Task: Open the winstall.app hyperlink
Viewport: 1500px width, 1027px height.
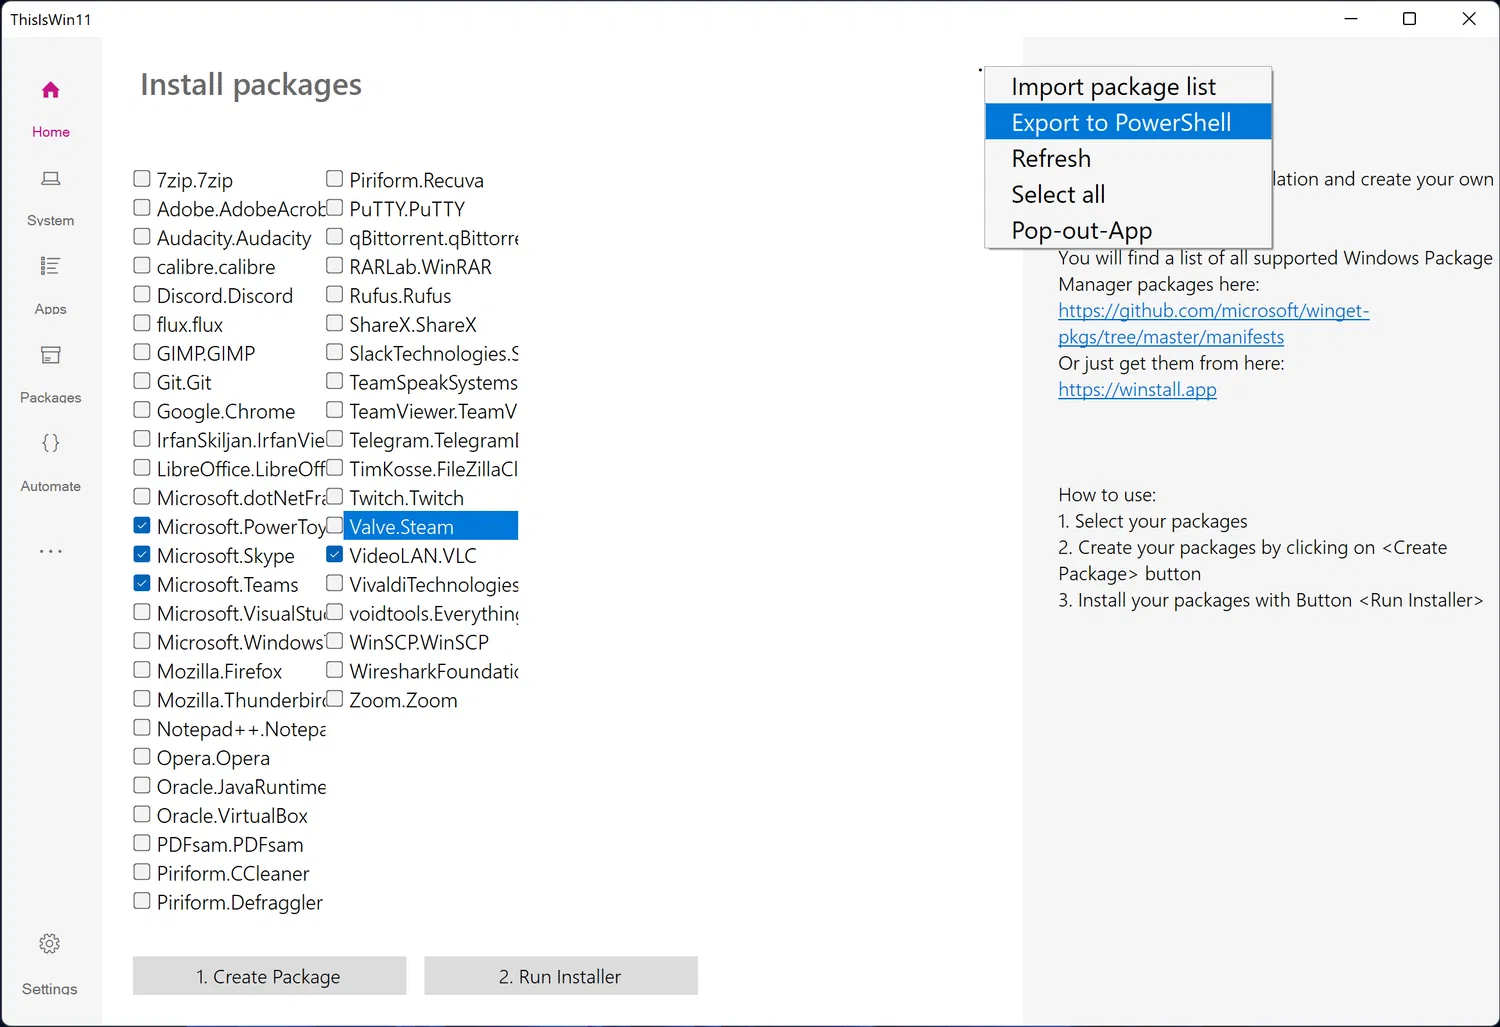Action: [1137, 390]
